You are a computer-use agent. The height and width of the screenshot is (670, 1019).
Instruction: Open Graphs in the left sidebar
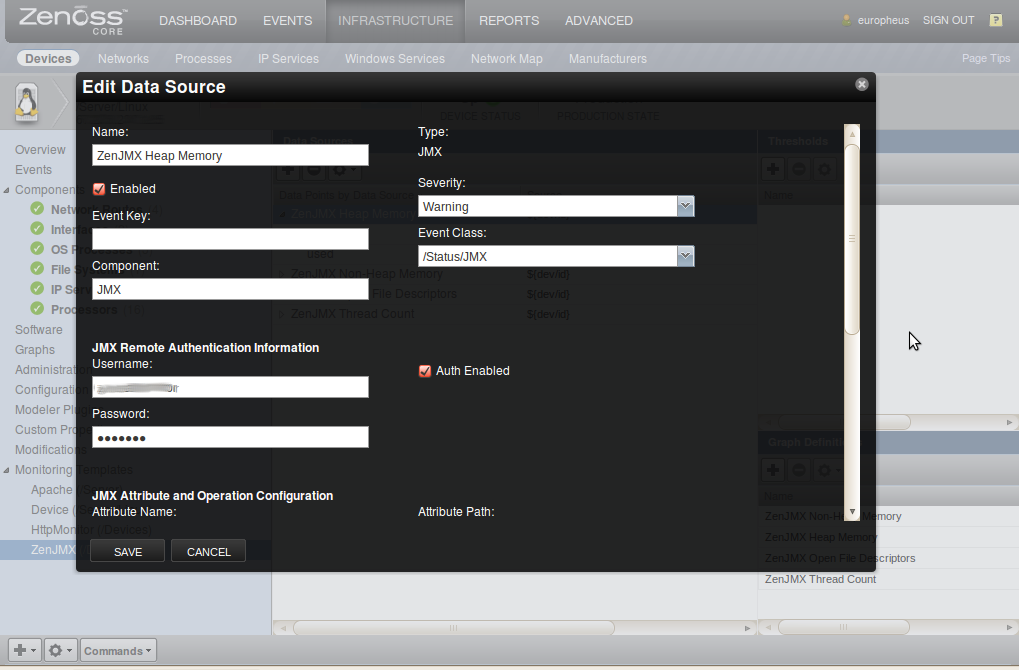coord(34,350)
